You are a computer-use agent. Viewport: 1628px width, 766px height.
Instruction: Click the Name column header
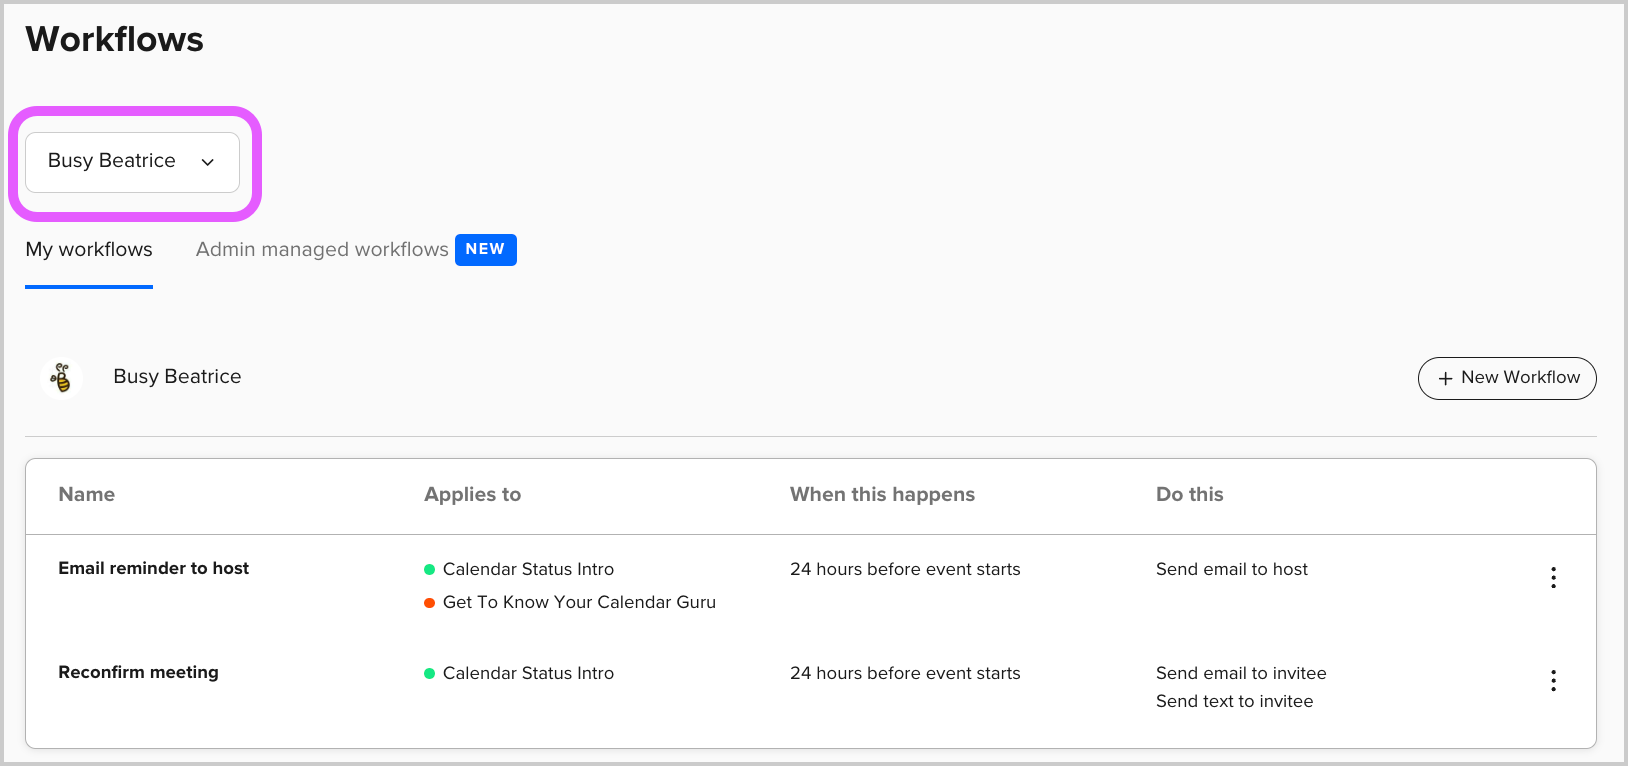(x=86, y=494)
